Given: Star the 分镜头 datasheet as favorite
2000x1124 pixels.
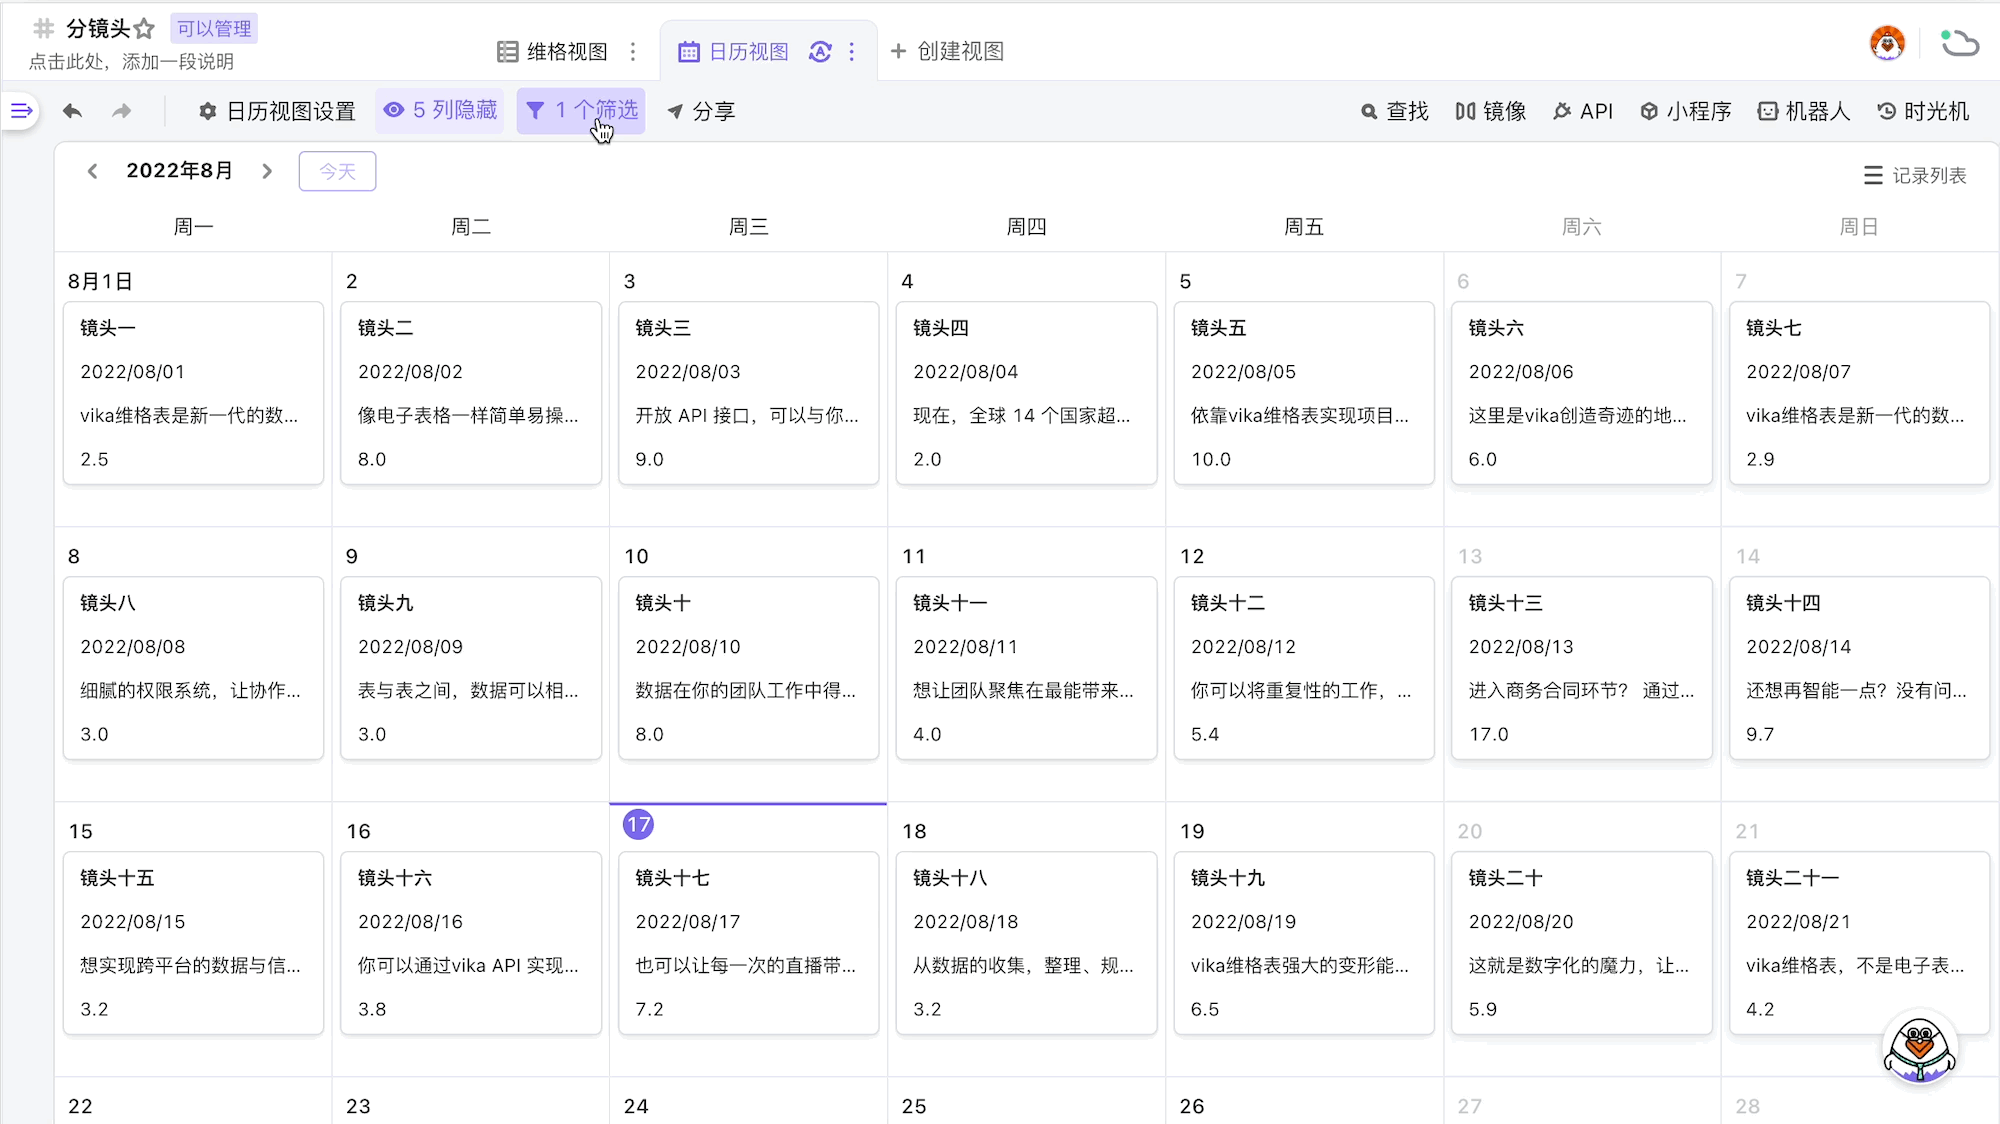Looking at the screenshot, I should (x=144, y=29).
